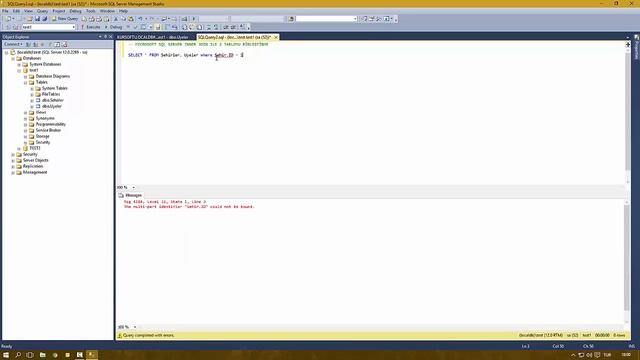Click the Windows Start button

coord(6,355)
